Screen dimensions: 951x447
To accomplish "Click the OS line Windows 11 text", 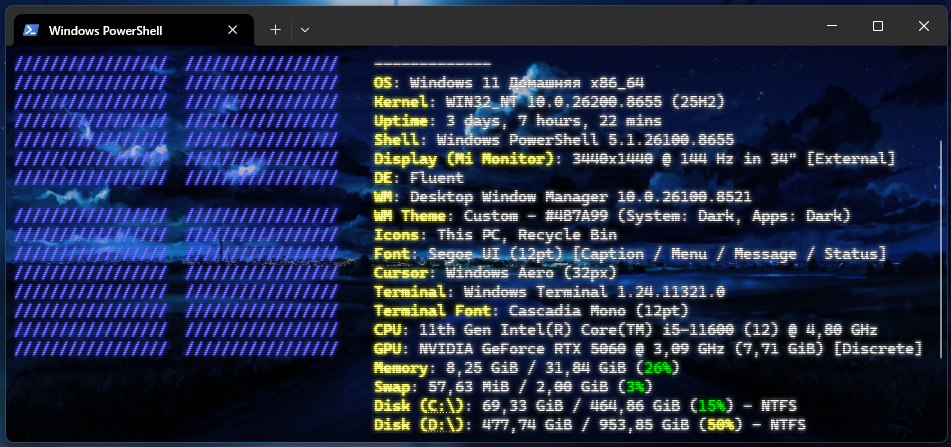I will [x=509, y=83].
